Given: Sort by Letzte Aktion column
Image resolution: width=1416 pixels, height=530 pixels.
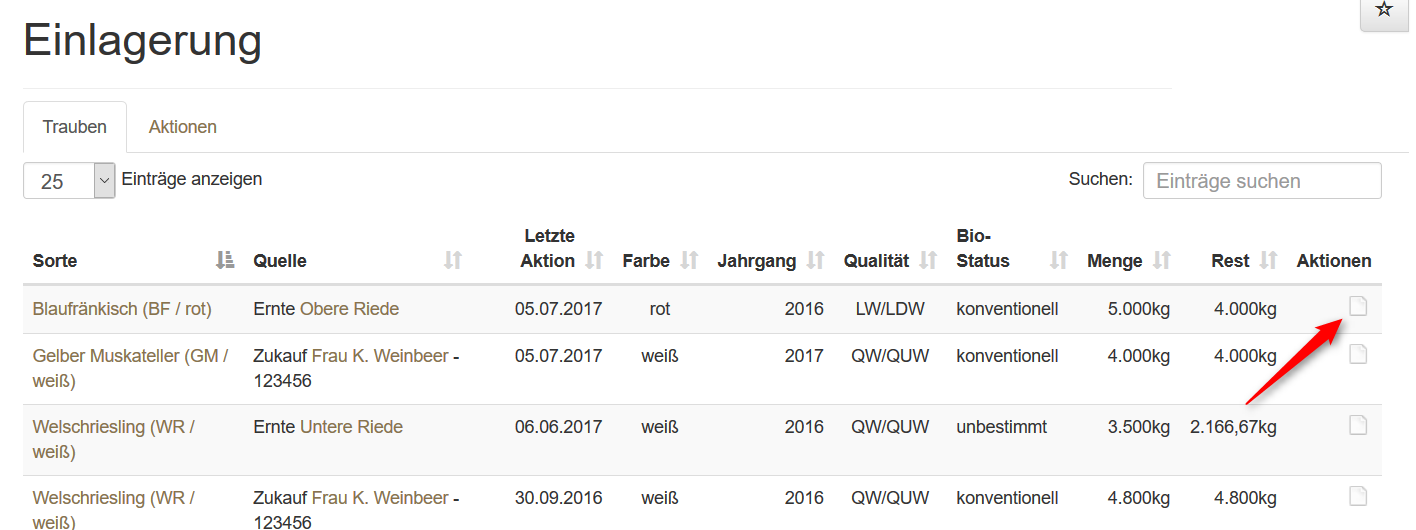Looking at the screenshot, I should pyautogui.click(x=594, y=260).
